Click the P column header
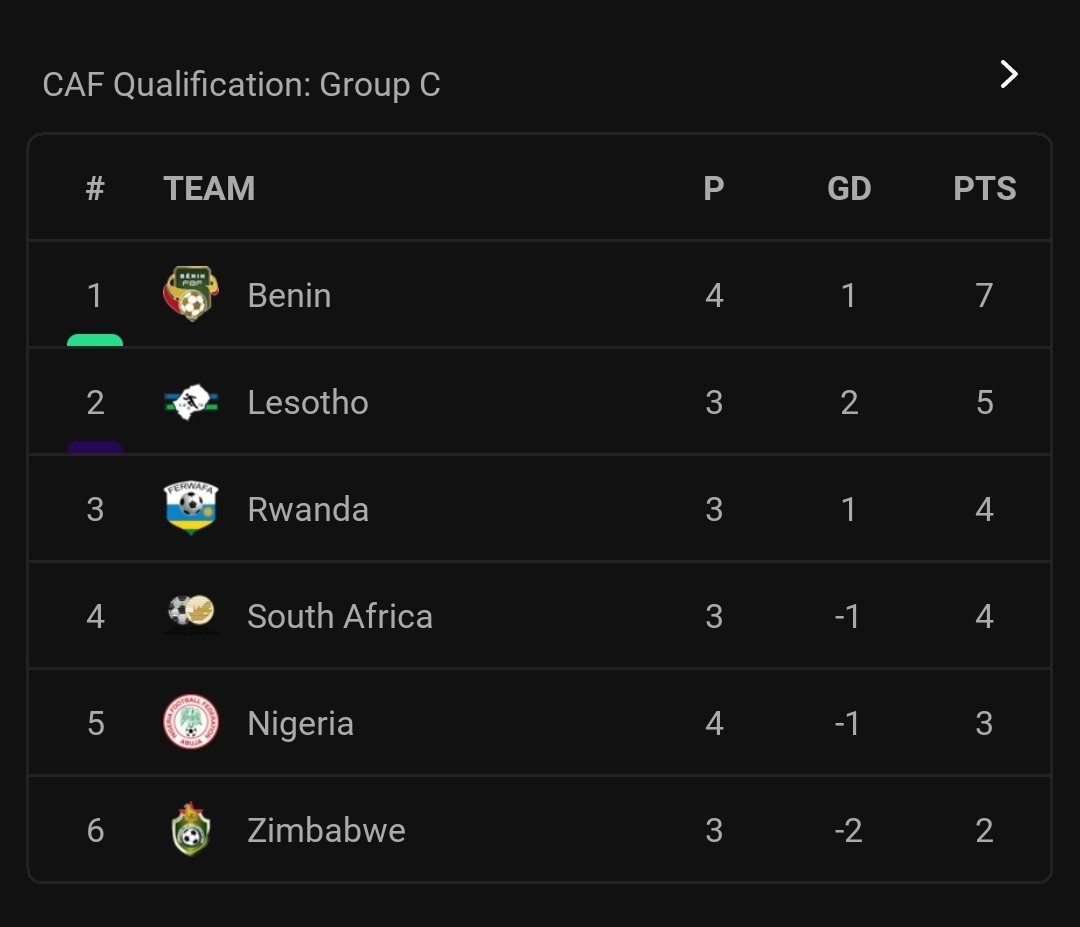1080x927 pixels. tap(713, 189)
